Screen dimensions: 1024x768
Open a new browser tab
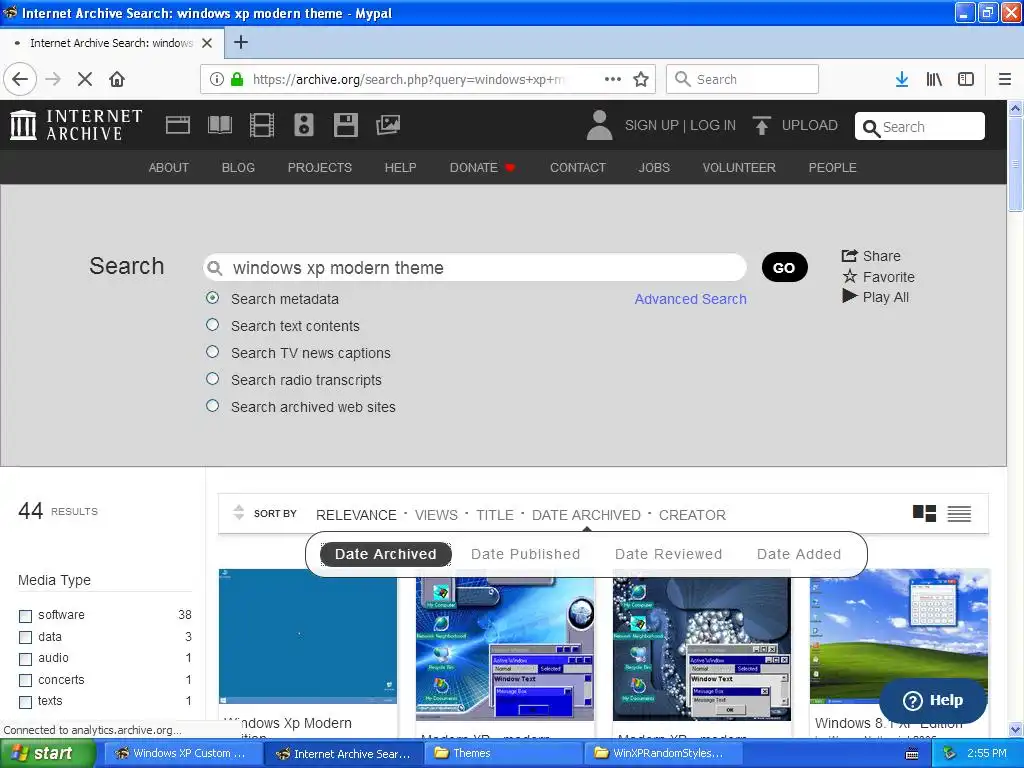click(x=240, y=42)
